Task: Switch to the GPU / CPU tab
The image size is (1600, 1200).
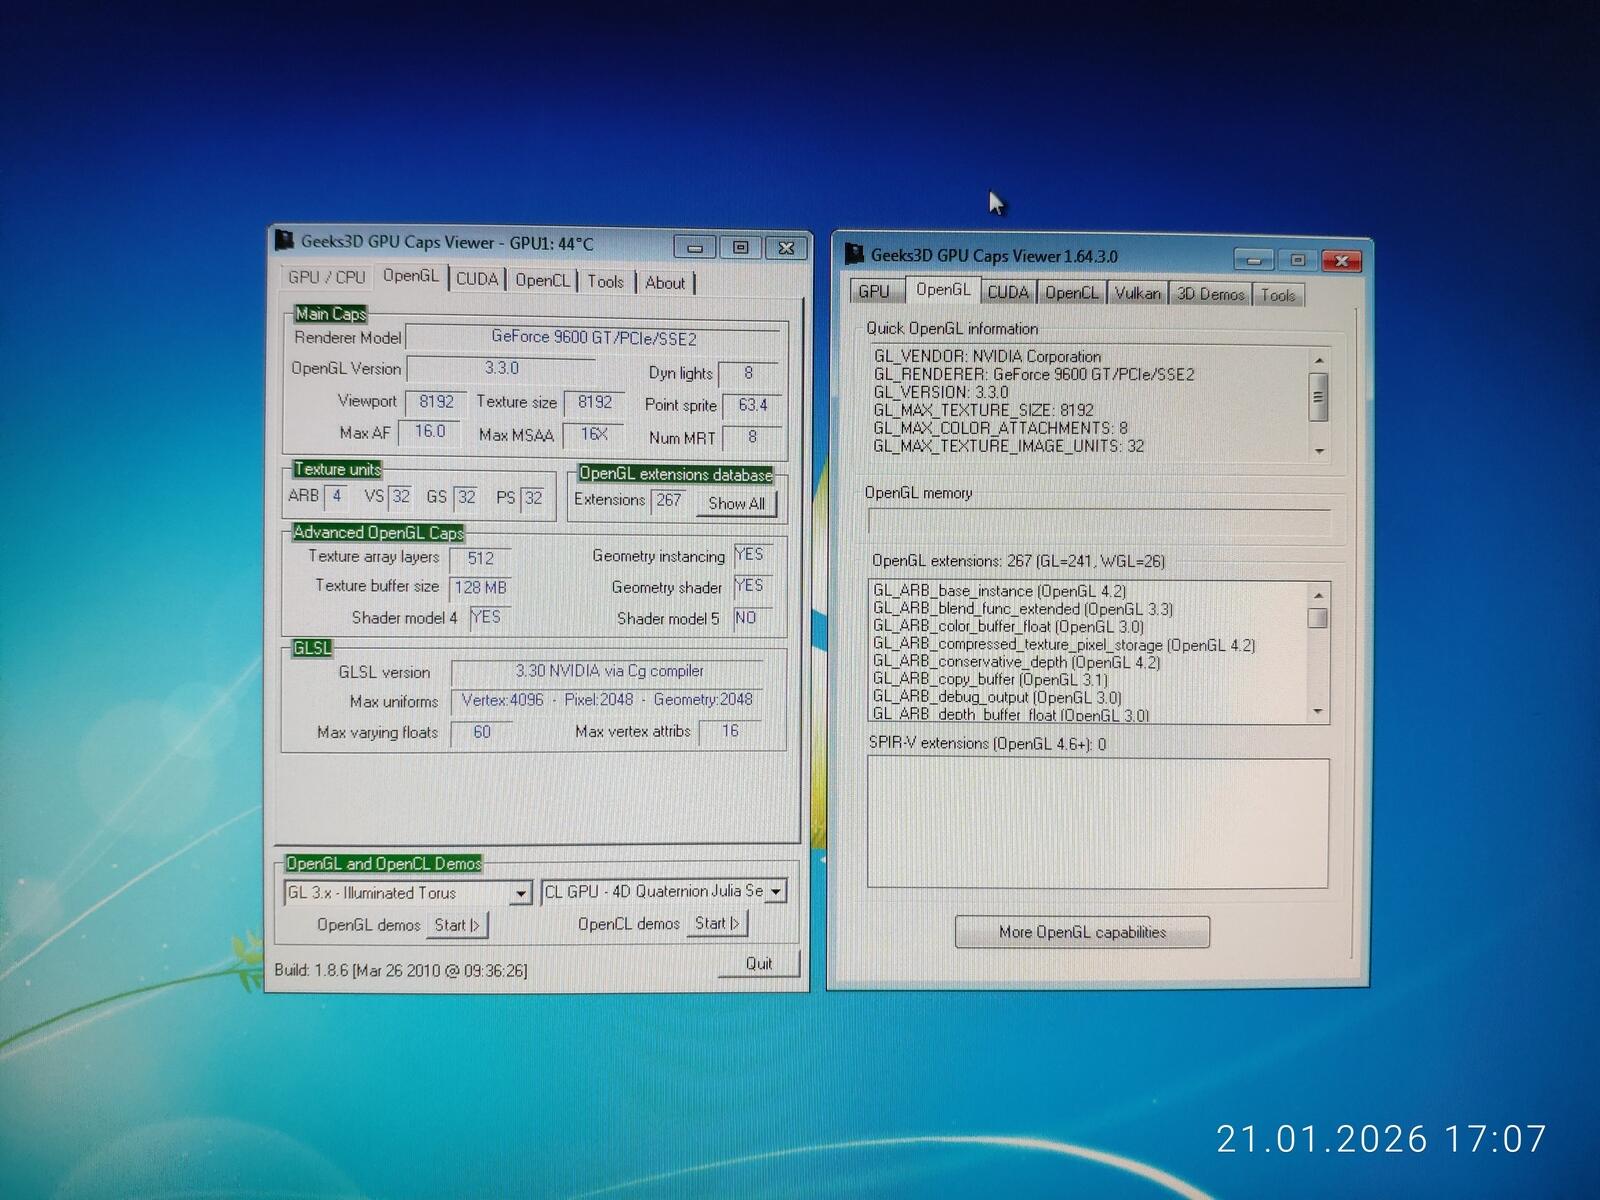Action: [x=326, y=278]
